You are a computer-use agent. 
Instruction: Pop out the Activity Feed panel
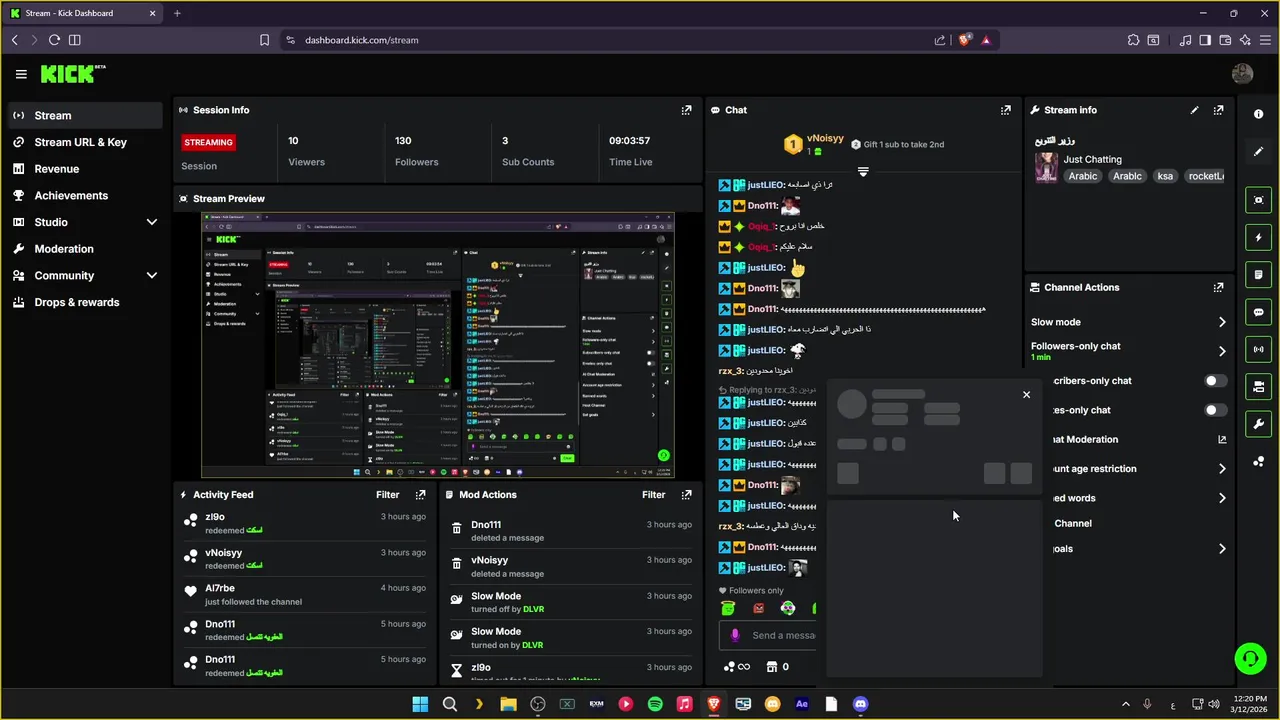[x=420, y=495]
